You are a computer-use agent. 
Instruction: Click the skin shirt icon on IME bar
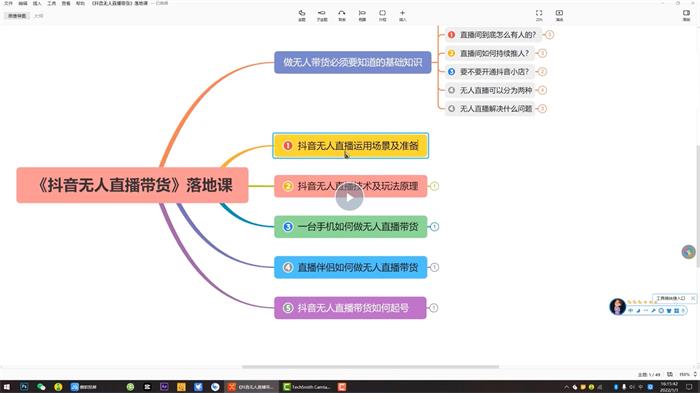(x=669, y=310)
